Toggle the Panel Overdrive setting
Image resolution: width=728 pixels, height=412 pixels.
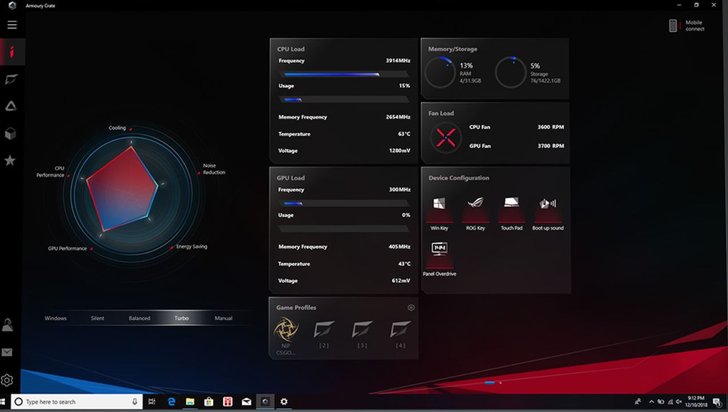click(x=439, y=259)
